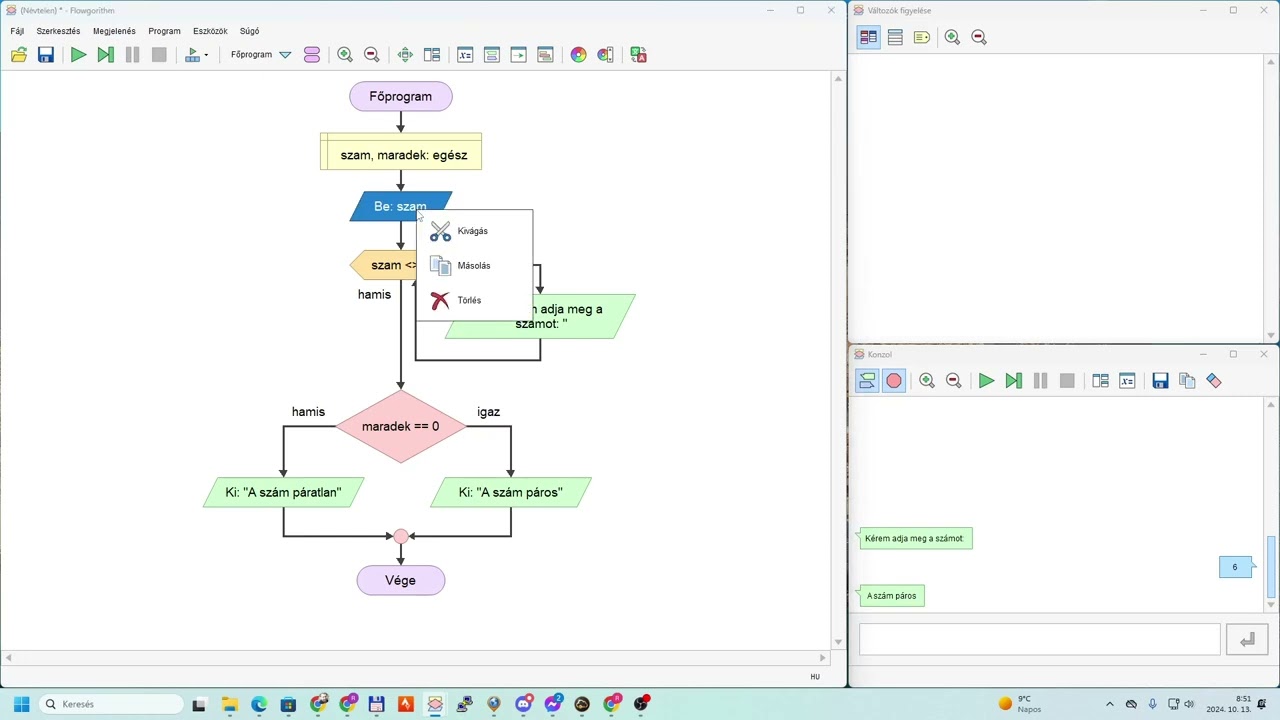Image resolution: width=1280 pixels, height=720 pixels.
Task: Click the greyed-out Stop button in the main toolbar
Action: pyautogui.click(x=159, y=55)
